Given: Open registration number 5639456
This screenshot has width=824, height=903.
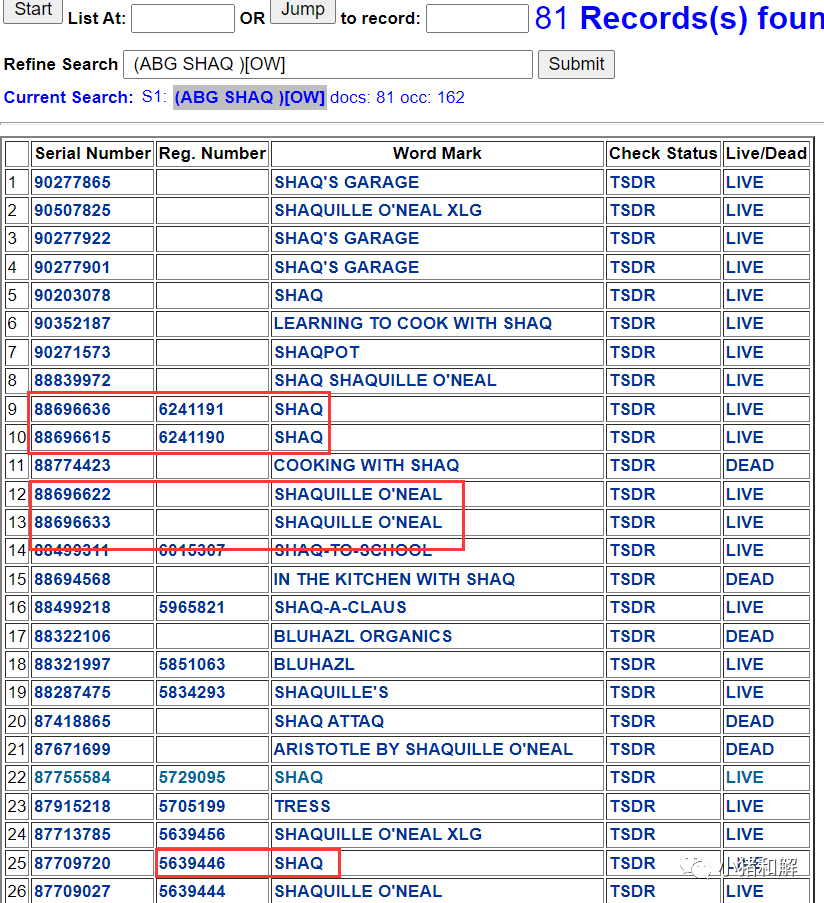Looking at the screenshot, I should point(191,834).
